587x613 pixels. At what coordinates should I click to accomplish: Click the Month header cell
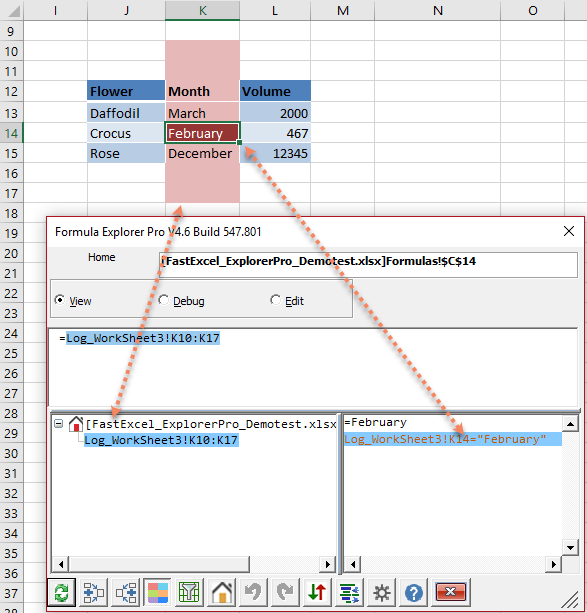click(203, 91)
